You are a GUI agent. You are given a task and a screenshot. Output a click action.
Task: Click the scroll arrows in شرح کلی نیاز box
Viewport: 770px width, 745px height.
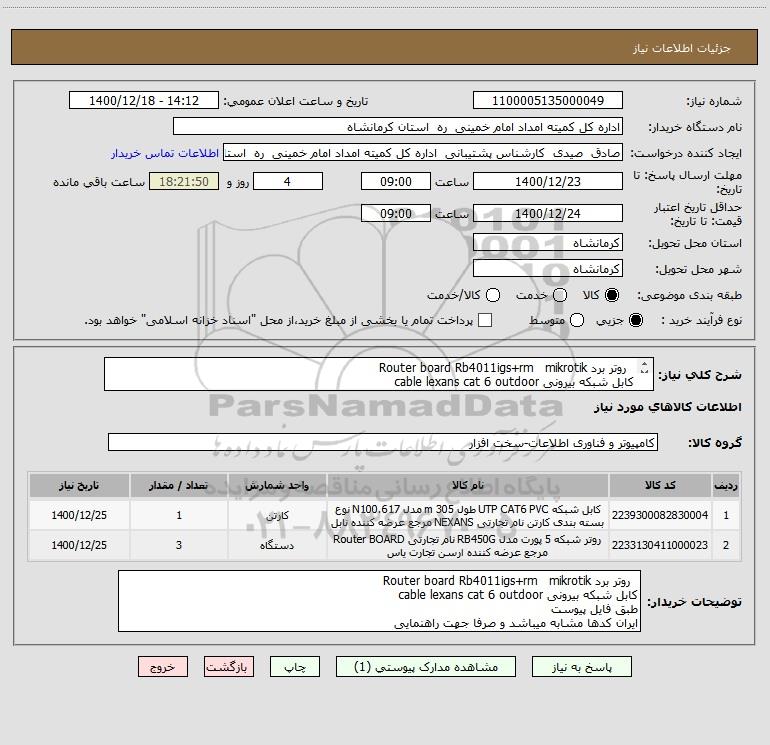pos(644,367)
